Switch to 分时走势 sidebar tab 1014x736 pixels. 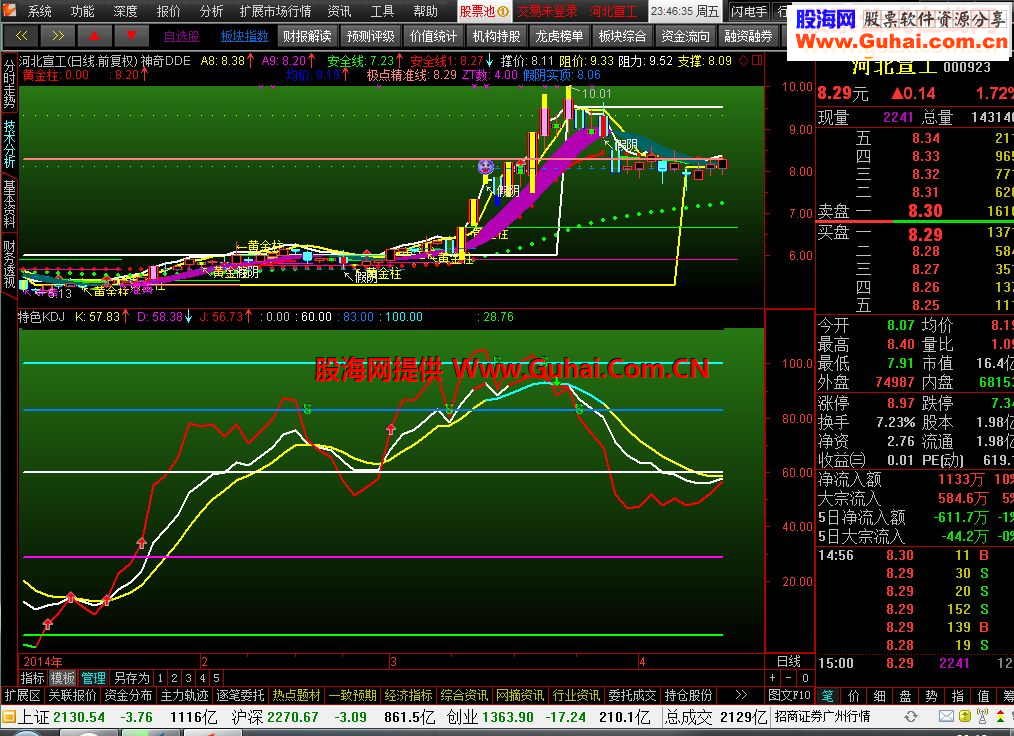9,83
